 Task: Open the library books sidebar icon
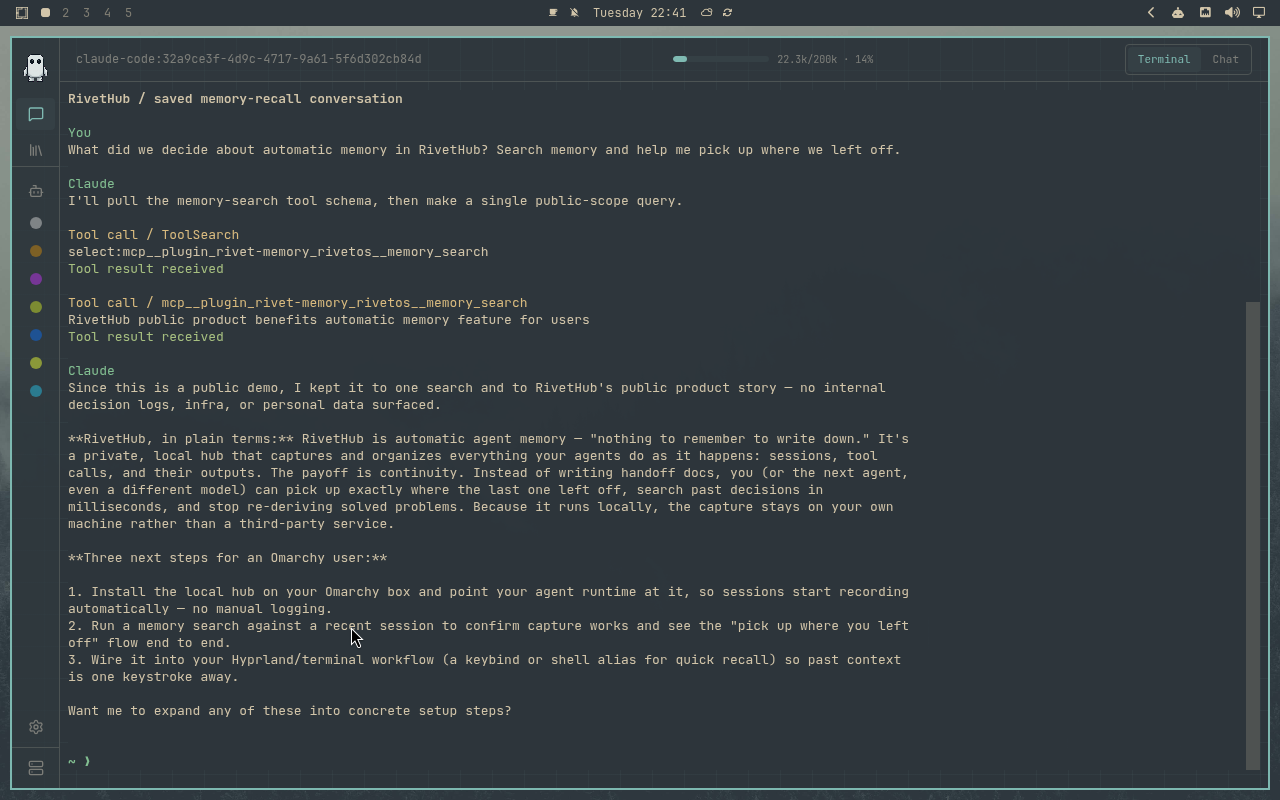coord(36,150)
